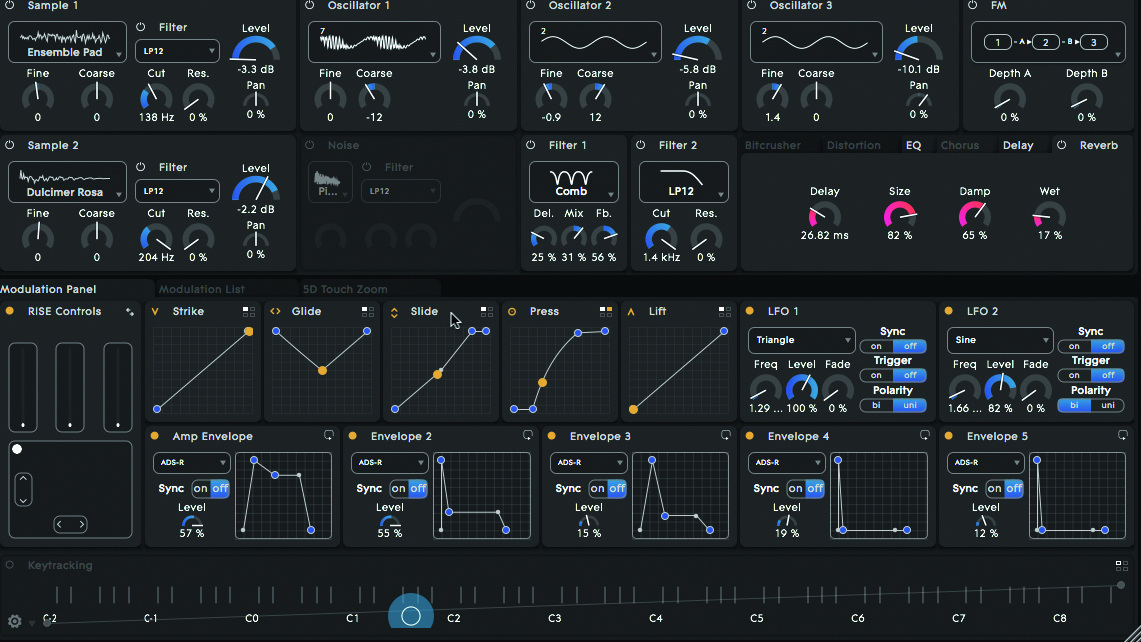This screenshot has width=1141, height=642.
Task: Open Oscillator 1 waveform dropdown
Action: [x=374, y=42]
